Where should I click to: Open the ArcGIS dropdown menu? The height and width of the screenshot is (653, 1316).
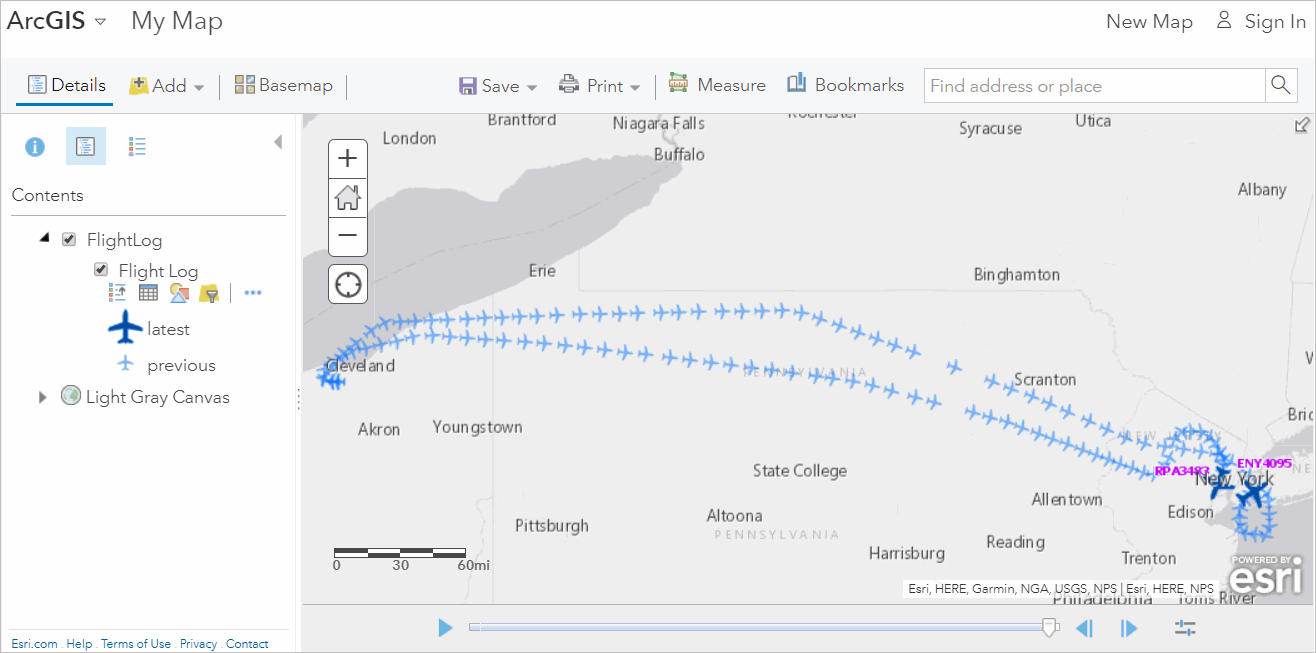57,21
